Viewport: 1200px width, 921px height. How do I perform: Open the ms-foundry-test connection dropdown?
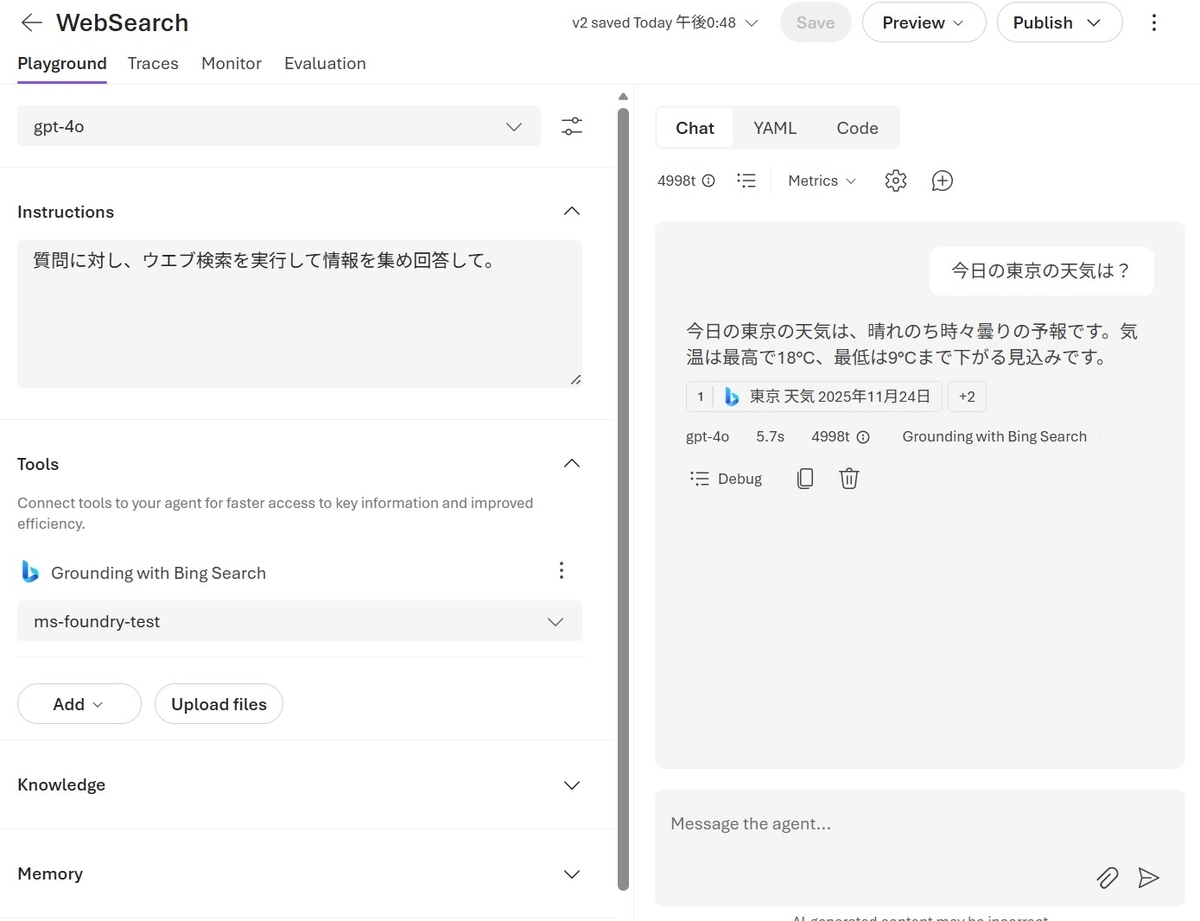point(300,621)
